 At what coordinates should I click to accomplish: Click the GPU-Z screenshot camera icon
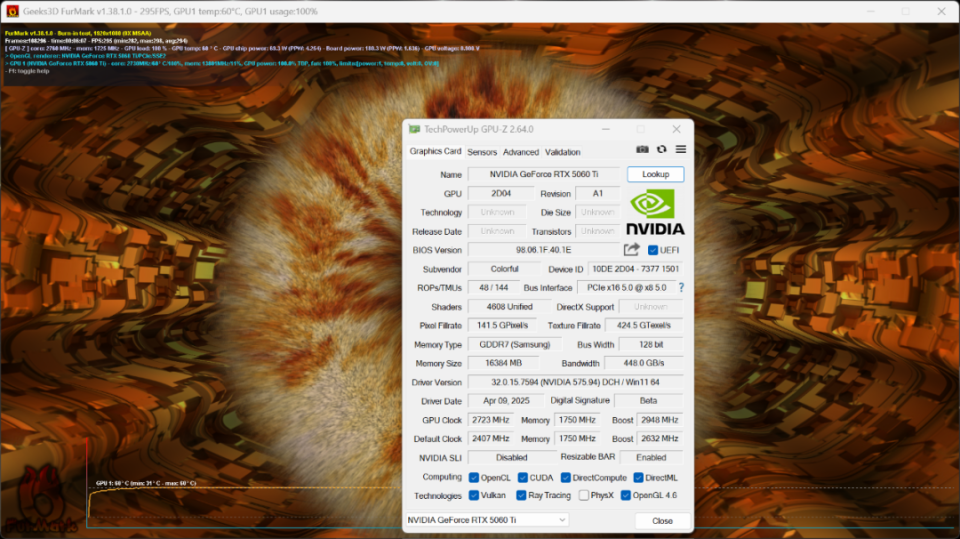coord(642,149)
